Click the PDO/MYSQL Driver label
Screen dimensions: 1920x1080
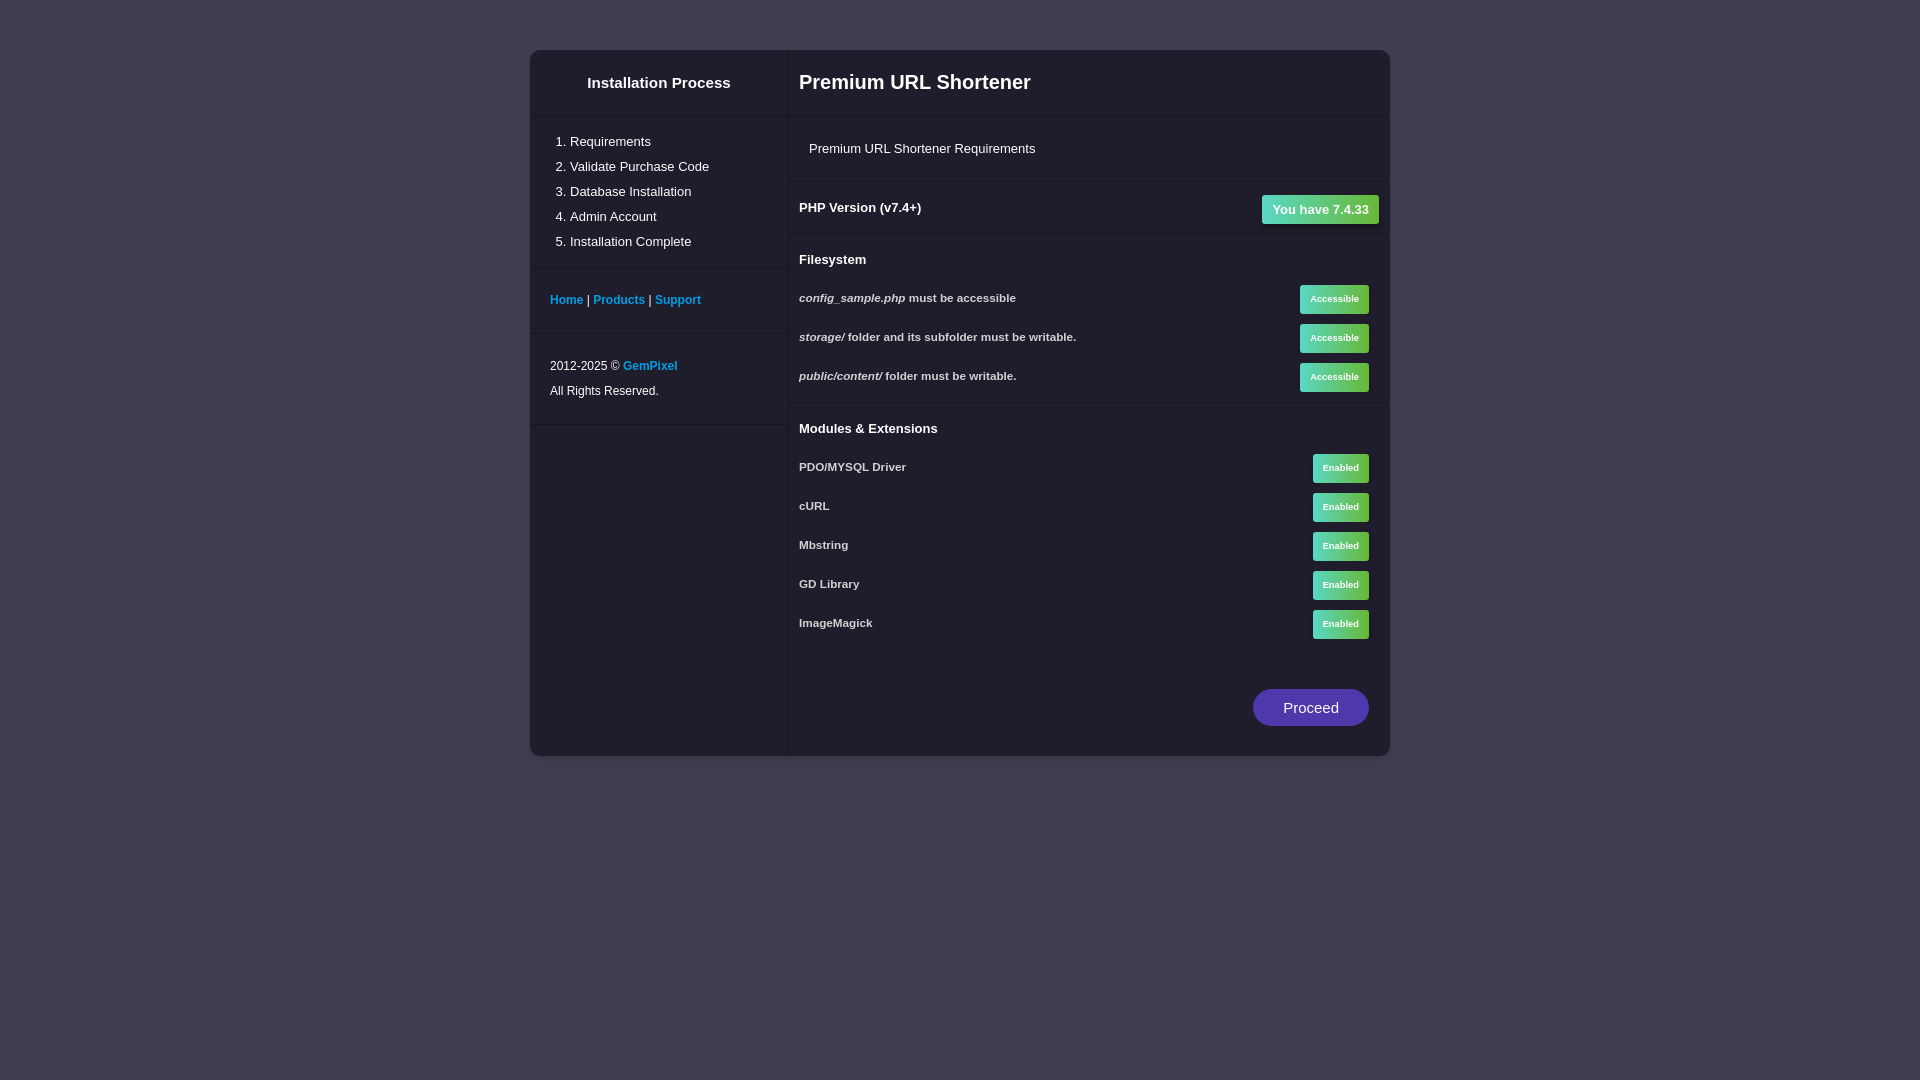click(852, 467)
